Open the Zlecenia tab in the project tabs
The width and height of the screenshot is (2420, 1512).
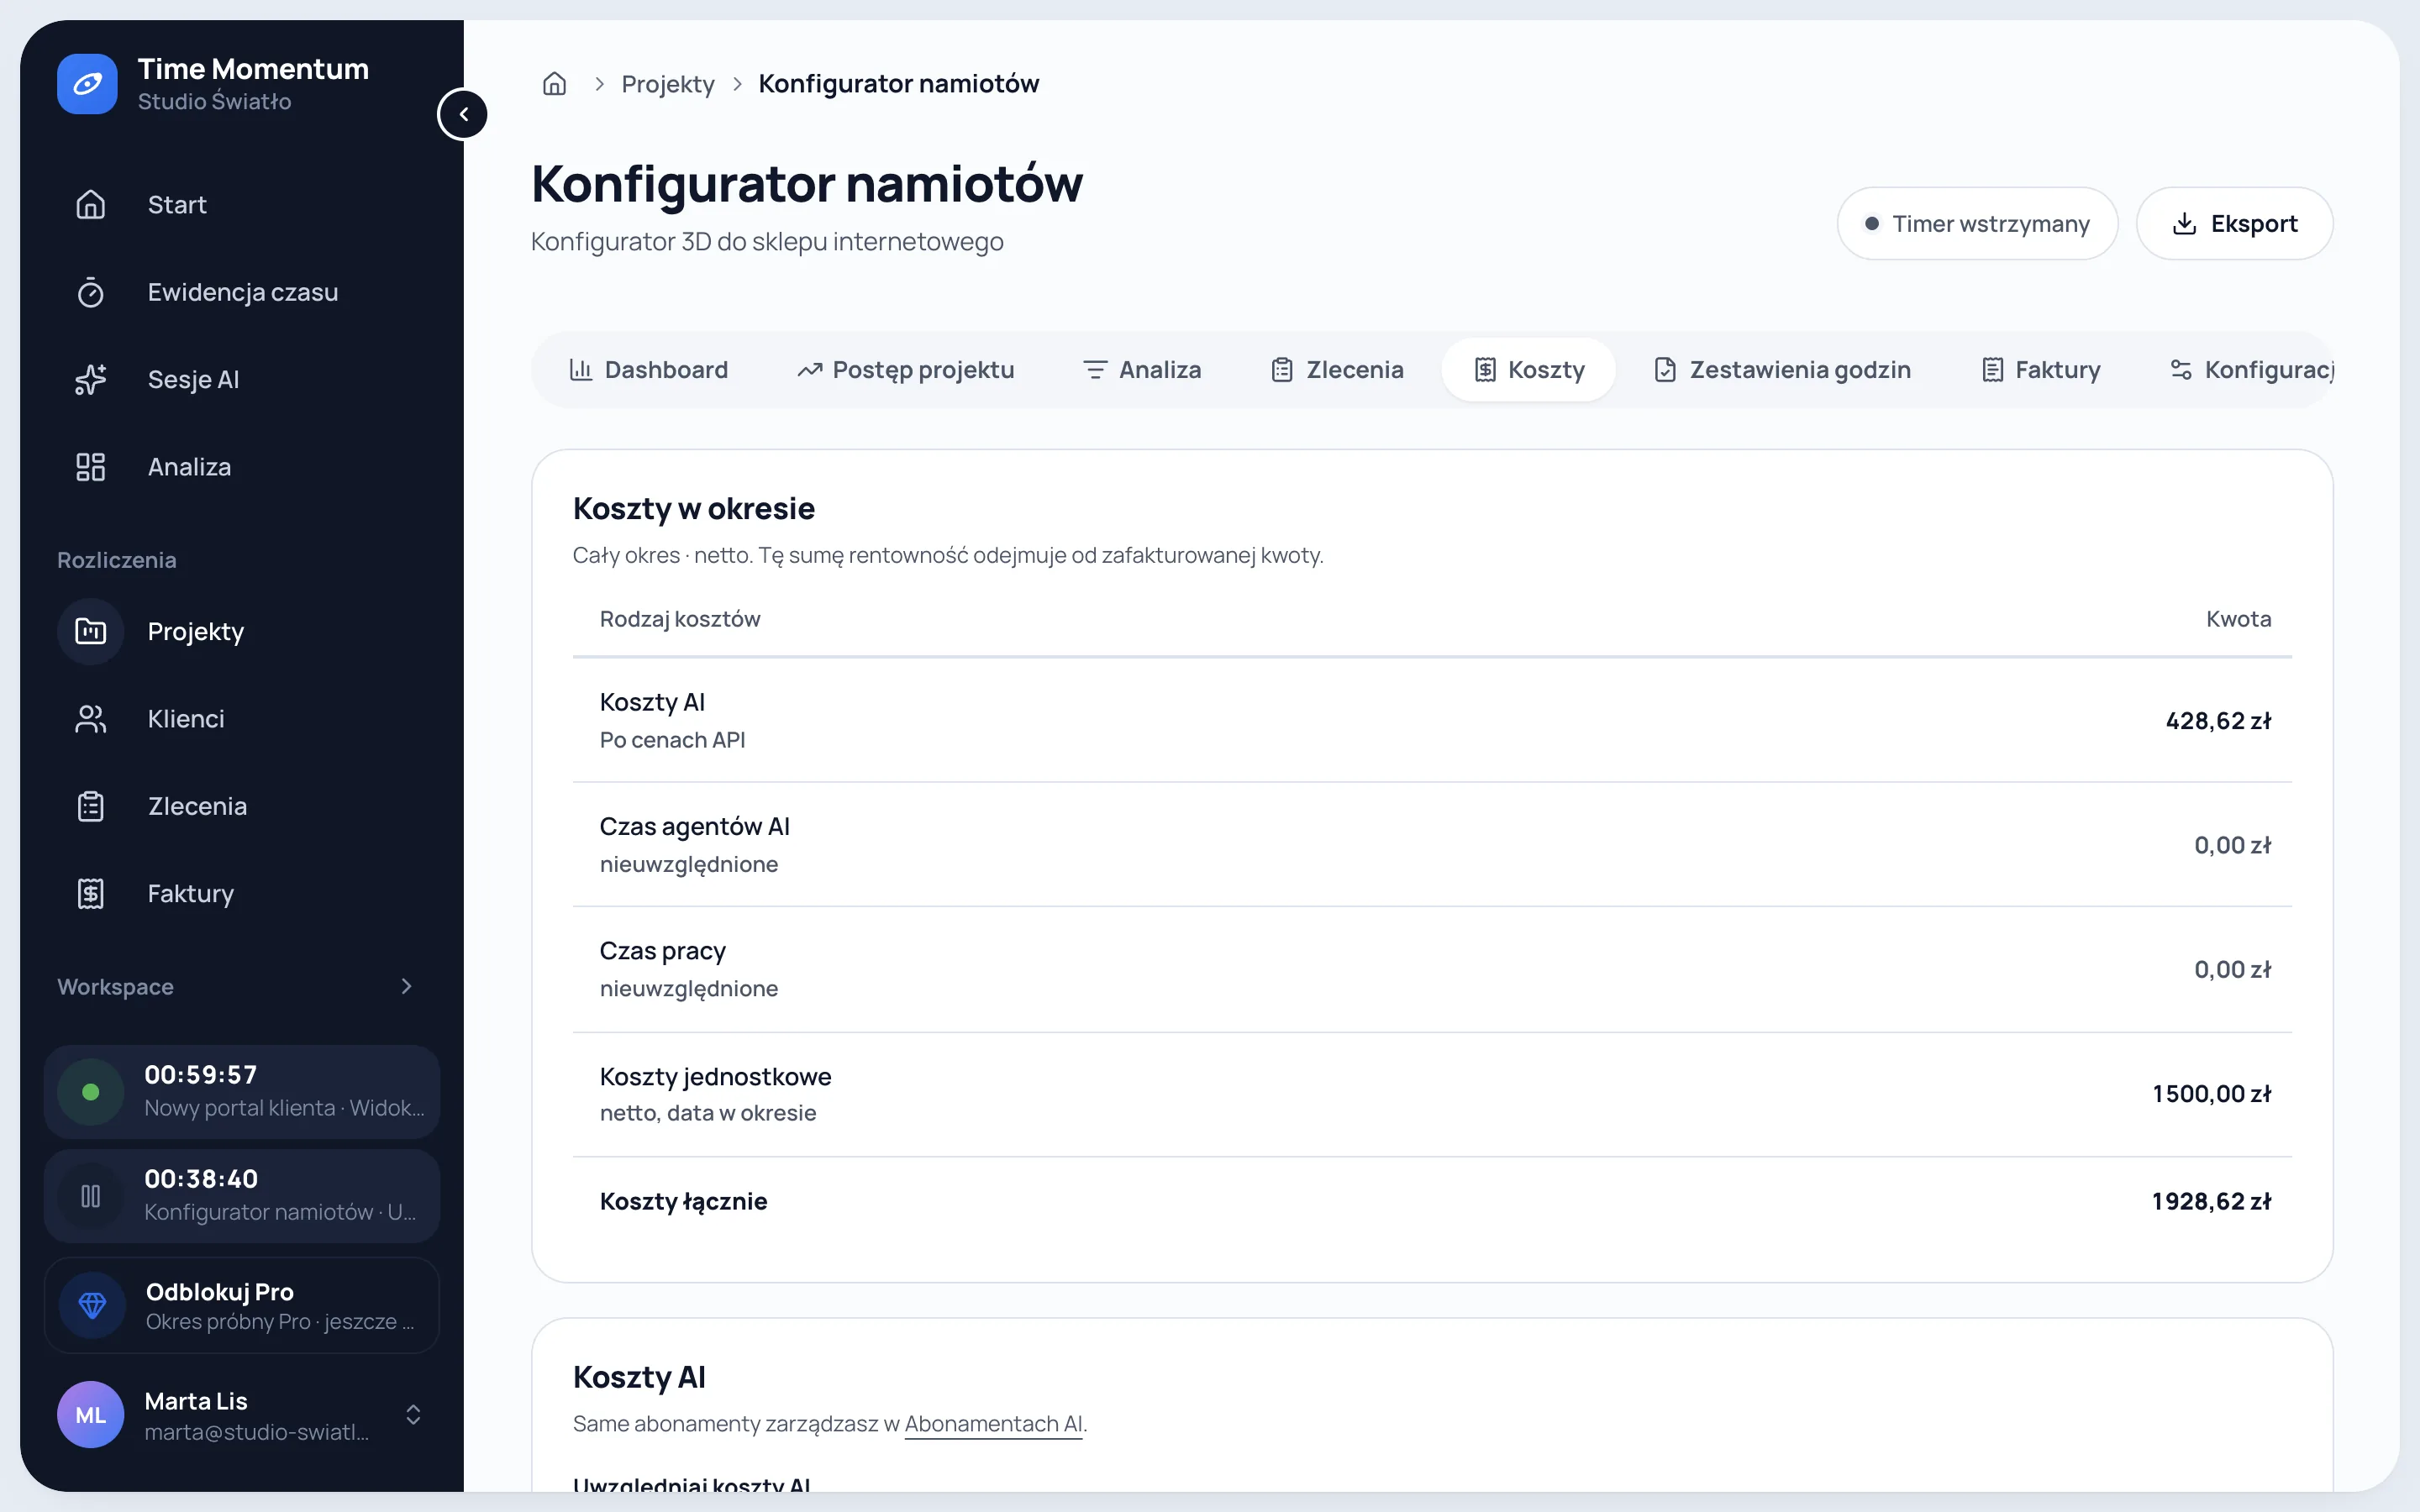(1337, 370)
